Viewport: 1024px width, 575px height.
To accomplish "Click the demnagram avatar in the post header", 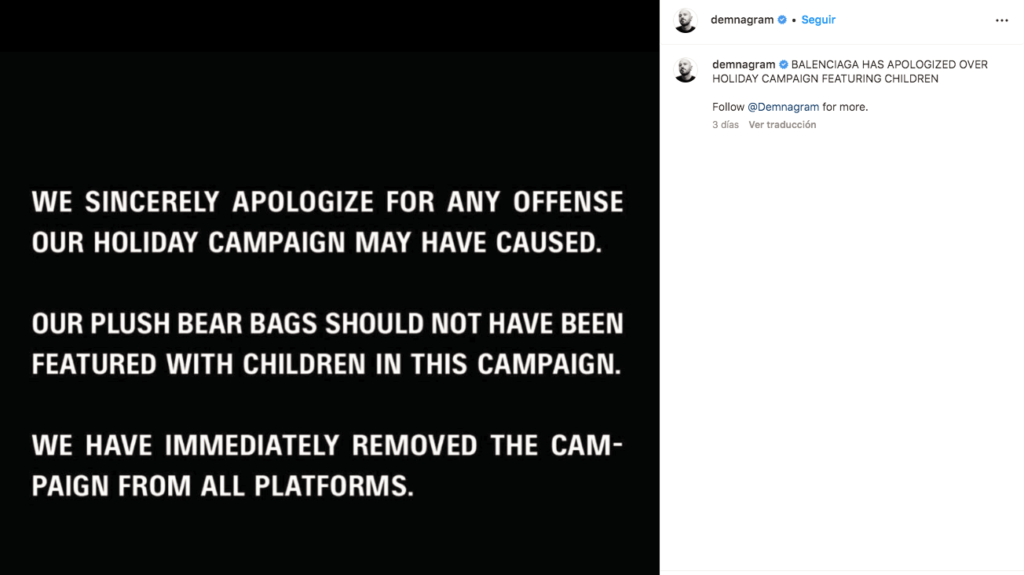I will 685,20.
